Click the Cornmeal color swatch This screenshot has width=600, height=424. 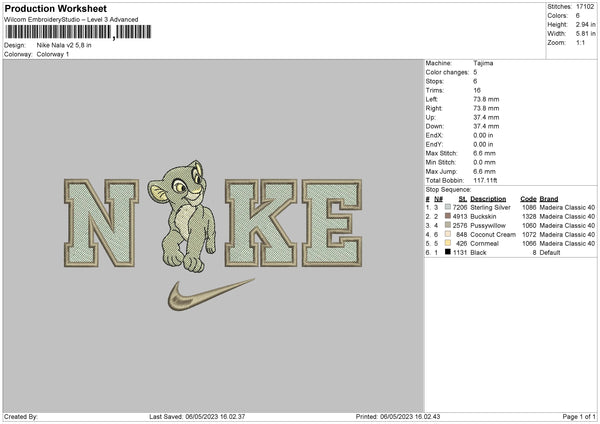(448, 243)
